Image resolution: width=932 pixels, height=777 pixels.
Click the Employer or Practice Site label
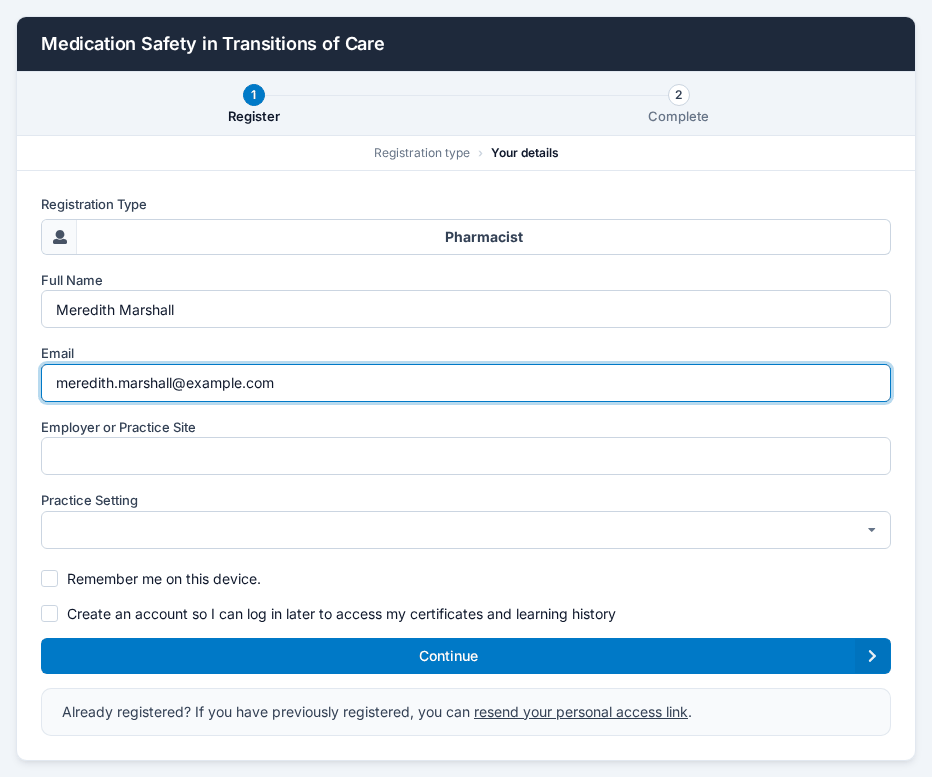click(x=118, y=427)
